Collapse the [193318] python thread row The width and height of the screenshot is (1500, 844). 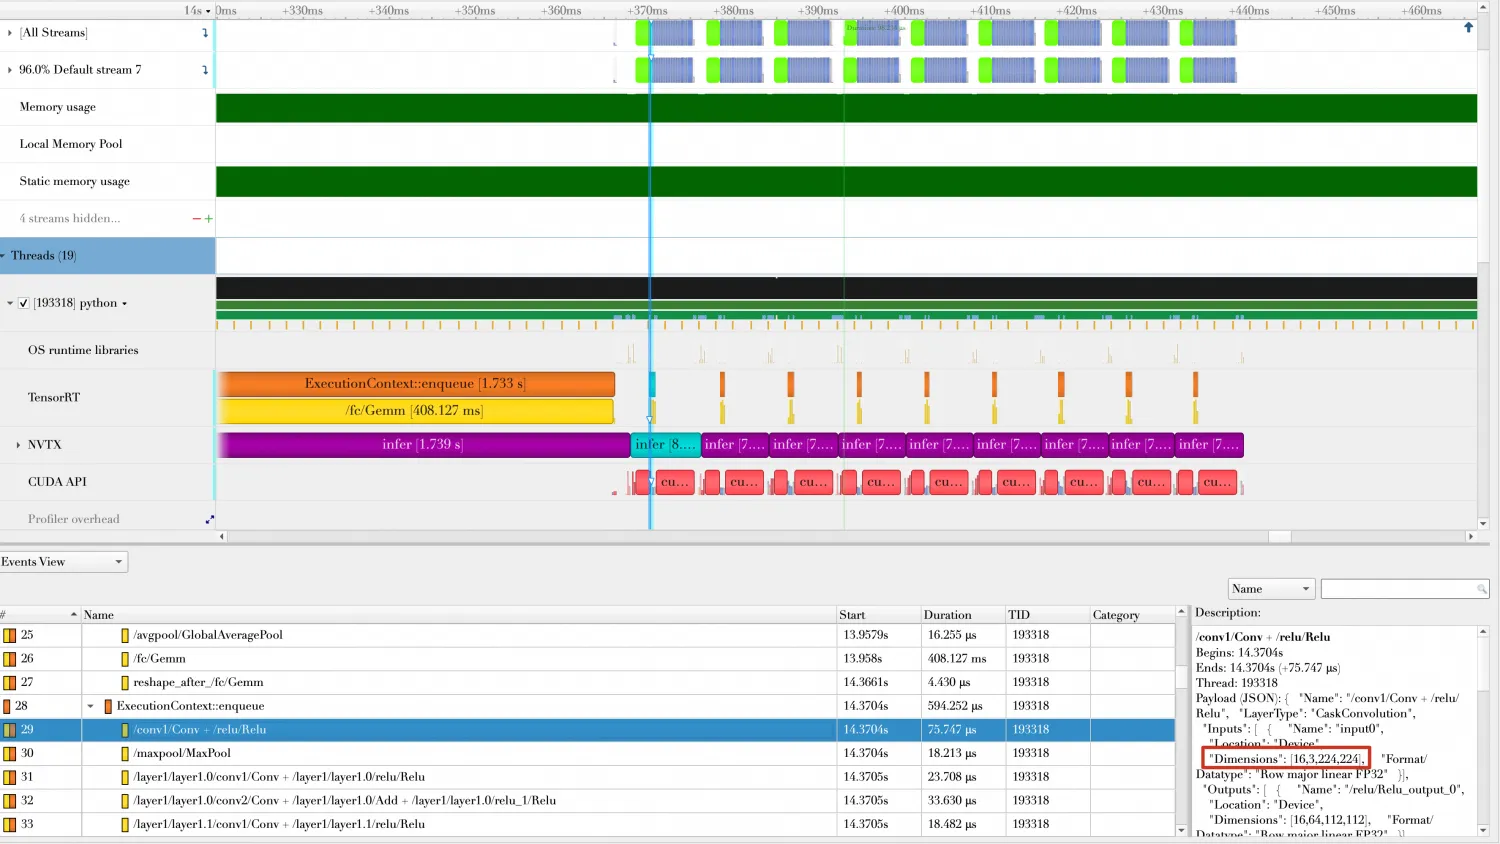click(10, 303)
